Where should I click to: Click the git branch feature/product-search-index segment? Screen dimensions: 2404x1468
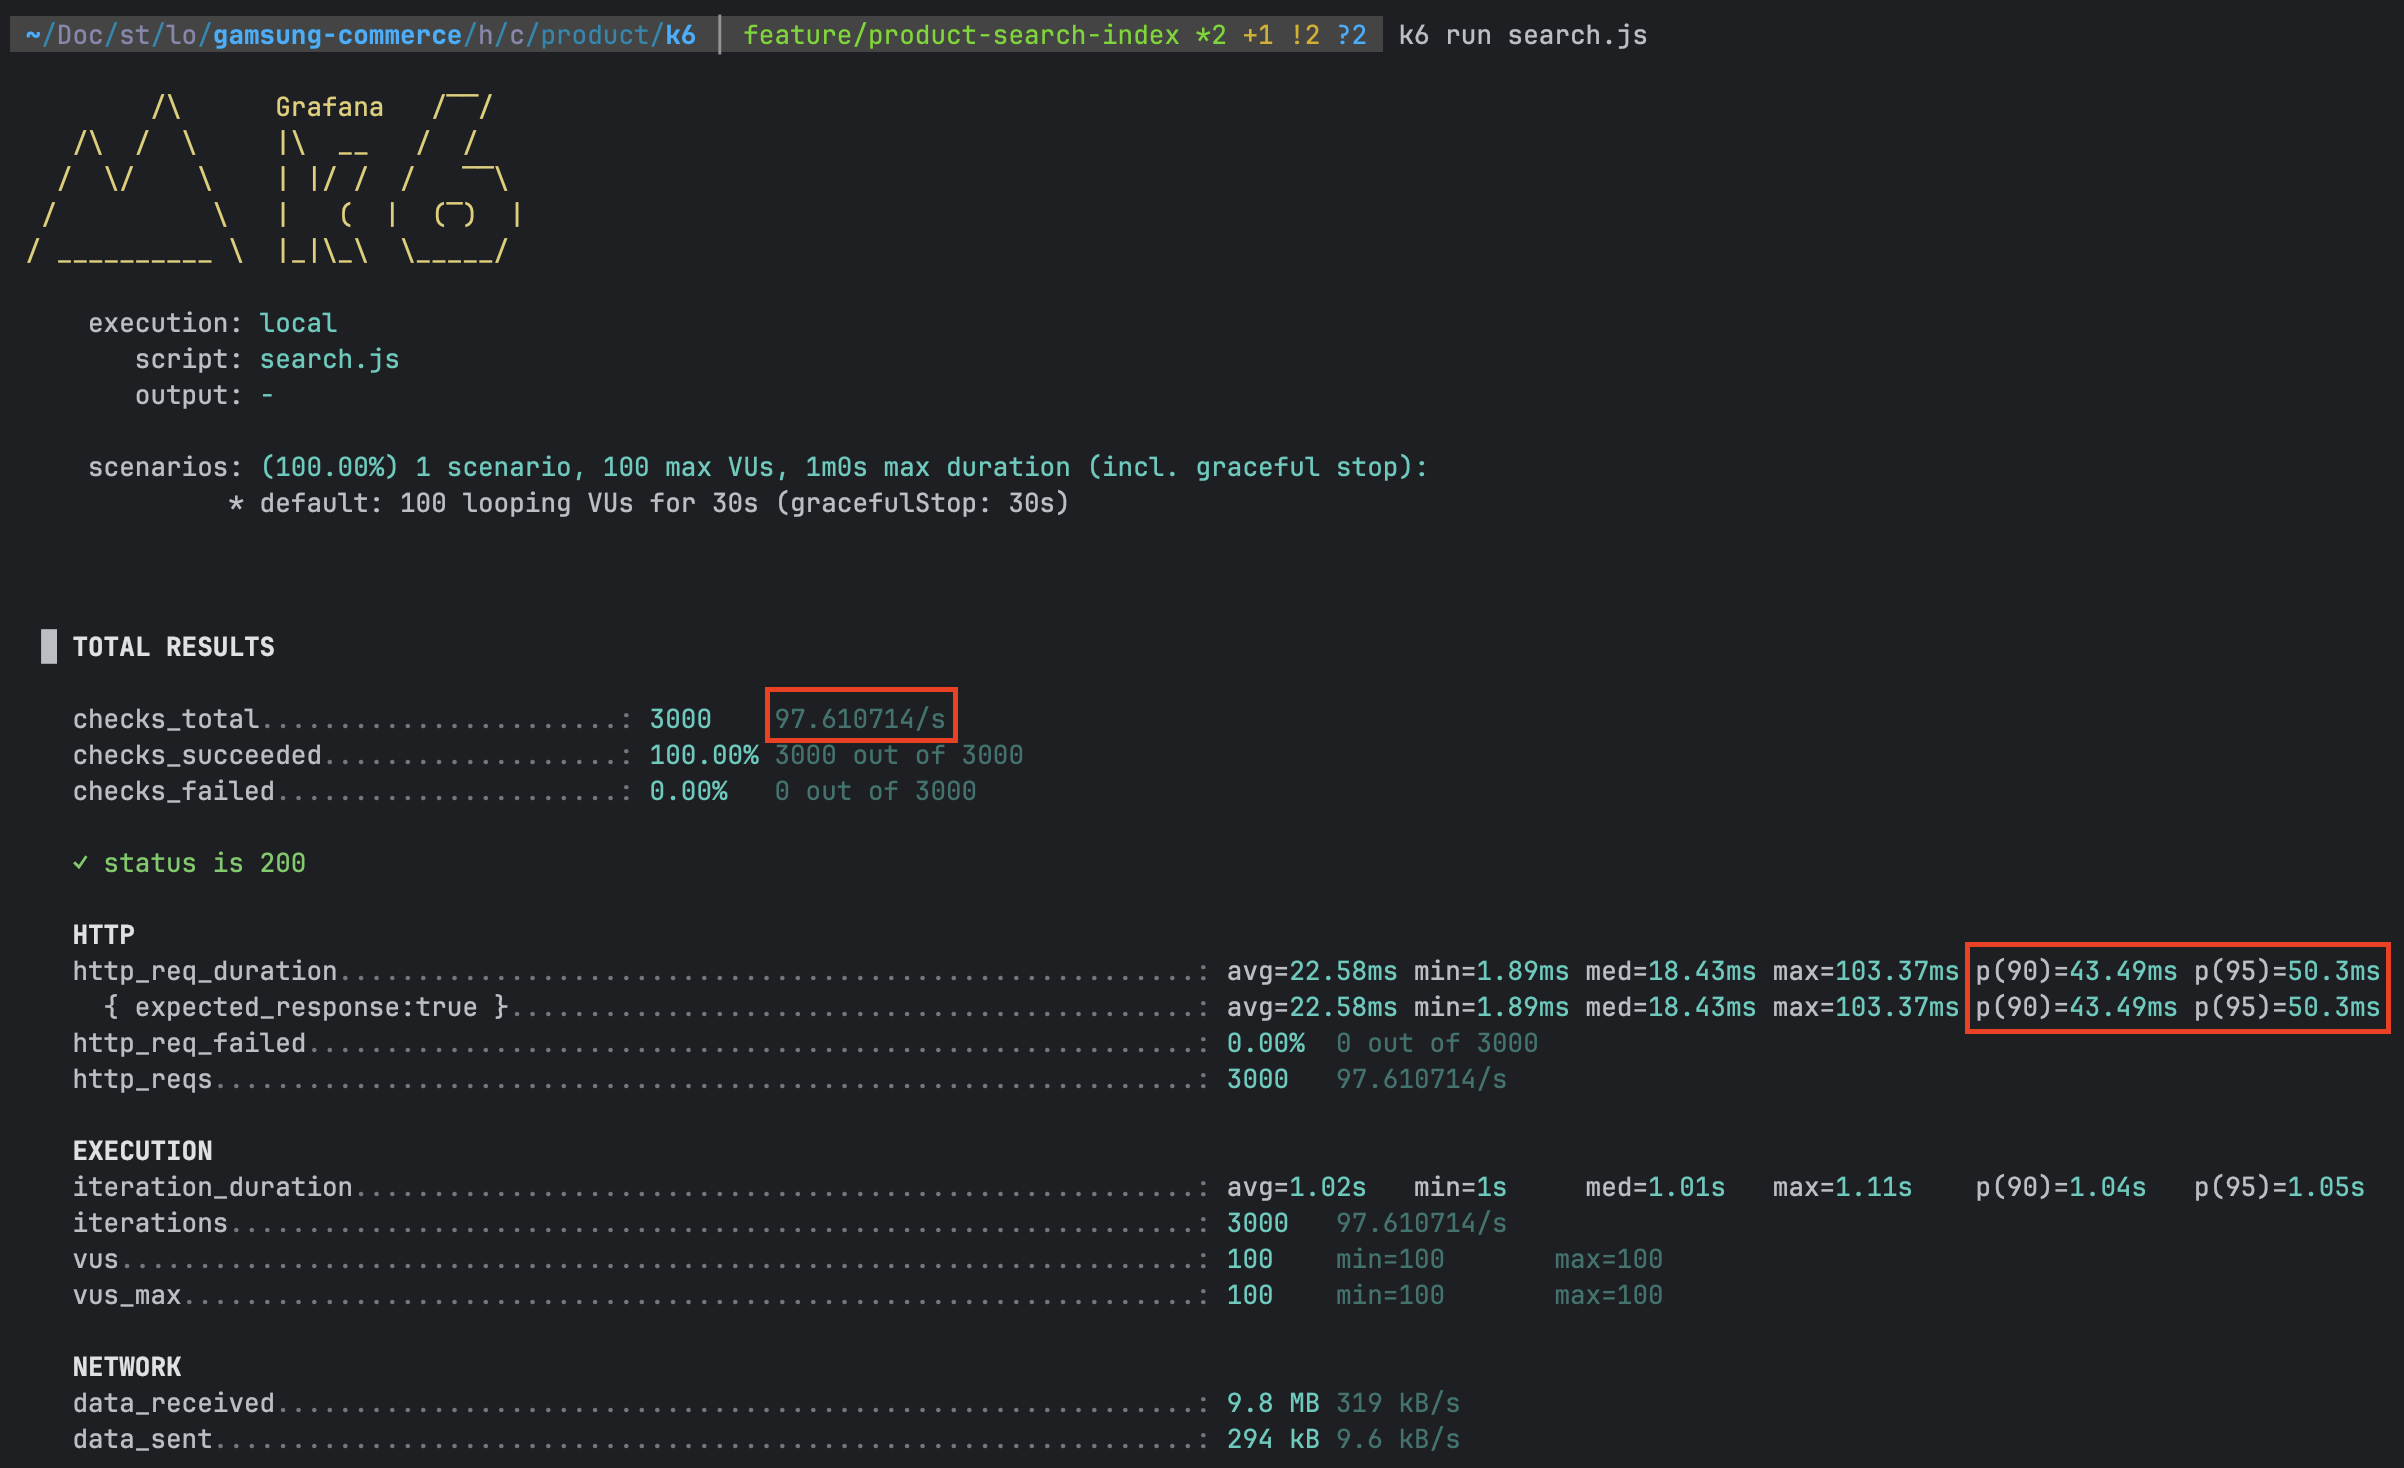pos(960,35)
